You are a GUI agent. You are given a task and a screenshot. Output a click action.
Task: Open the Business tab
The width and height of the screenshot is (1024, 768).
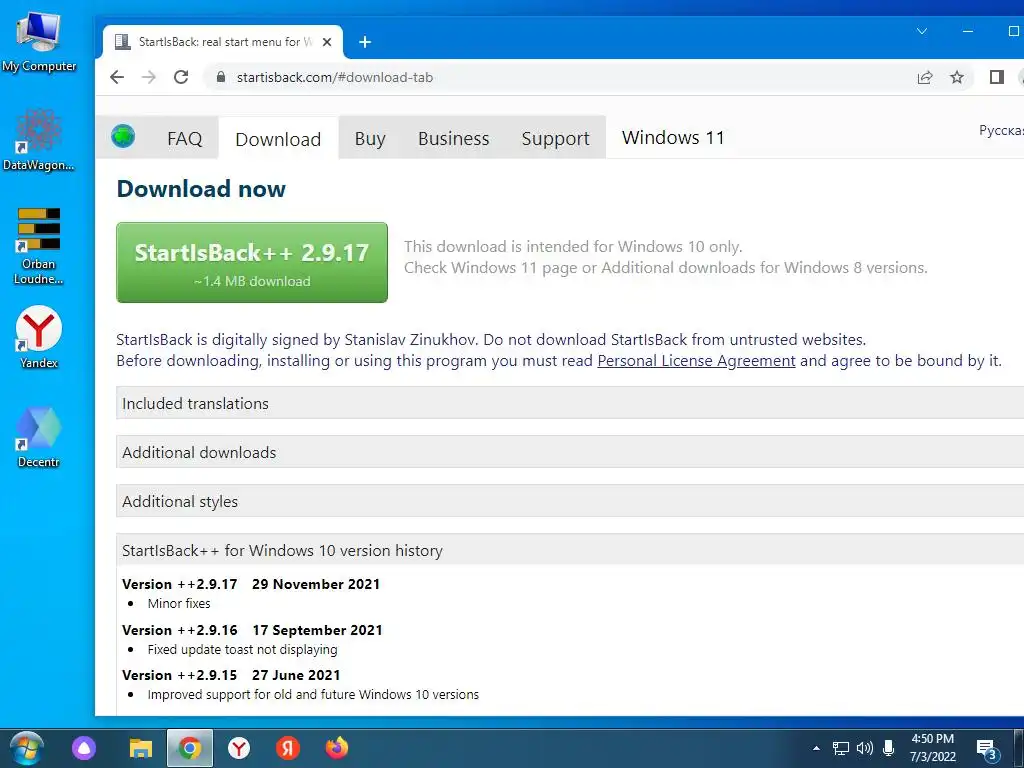tap(454, 138)
